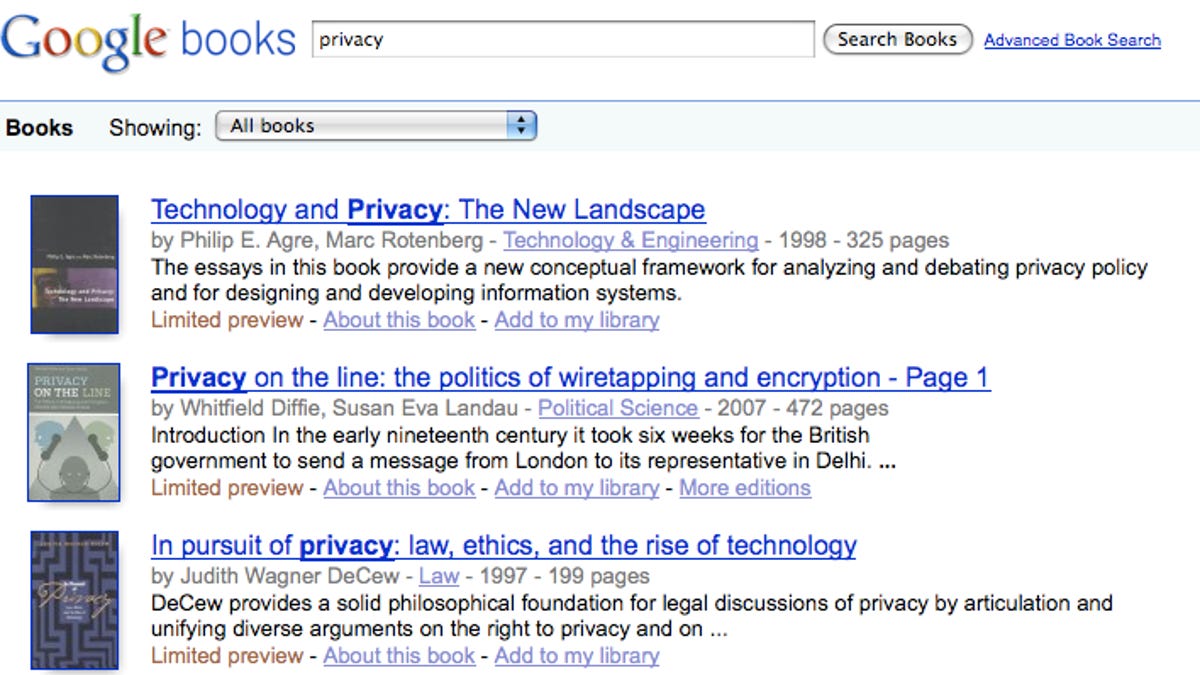Open 'In pursuit of privacy' title link
The width and height of the screenshot is (1200, 675).
pyautogui.click(x=504, y=546)
